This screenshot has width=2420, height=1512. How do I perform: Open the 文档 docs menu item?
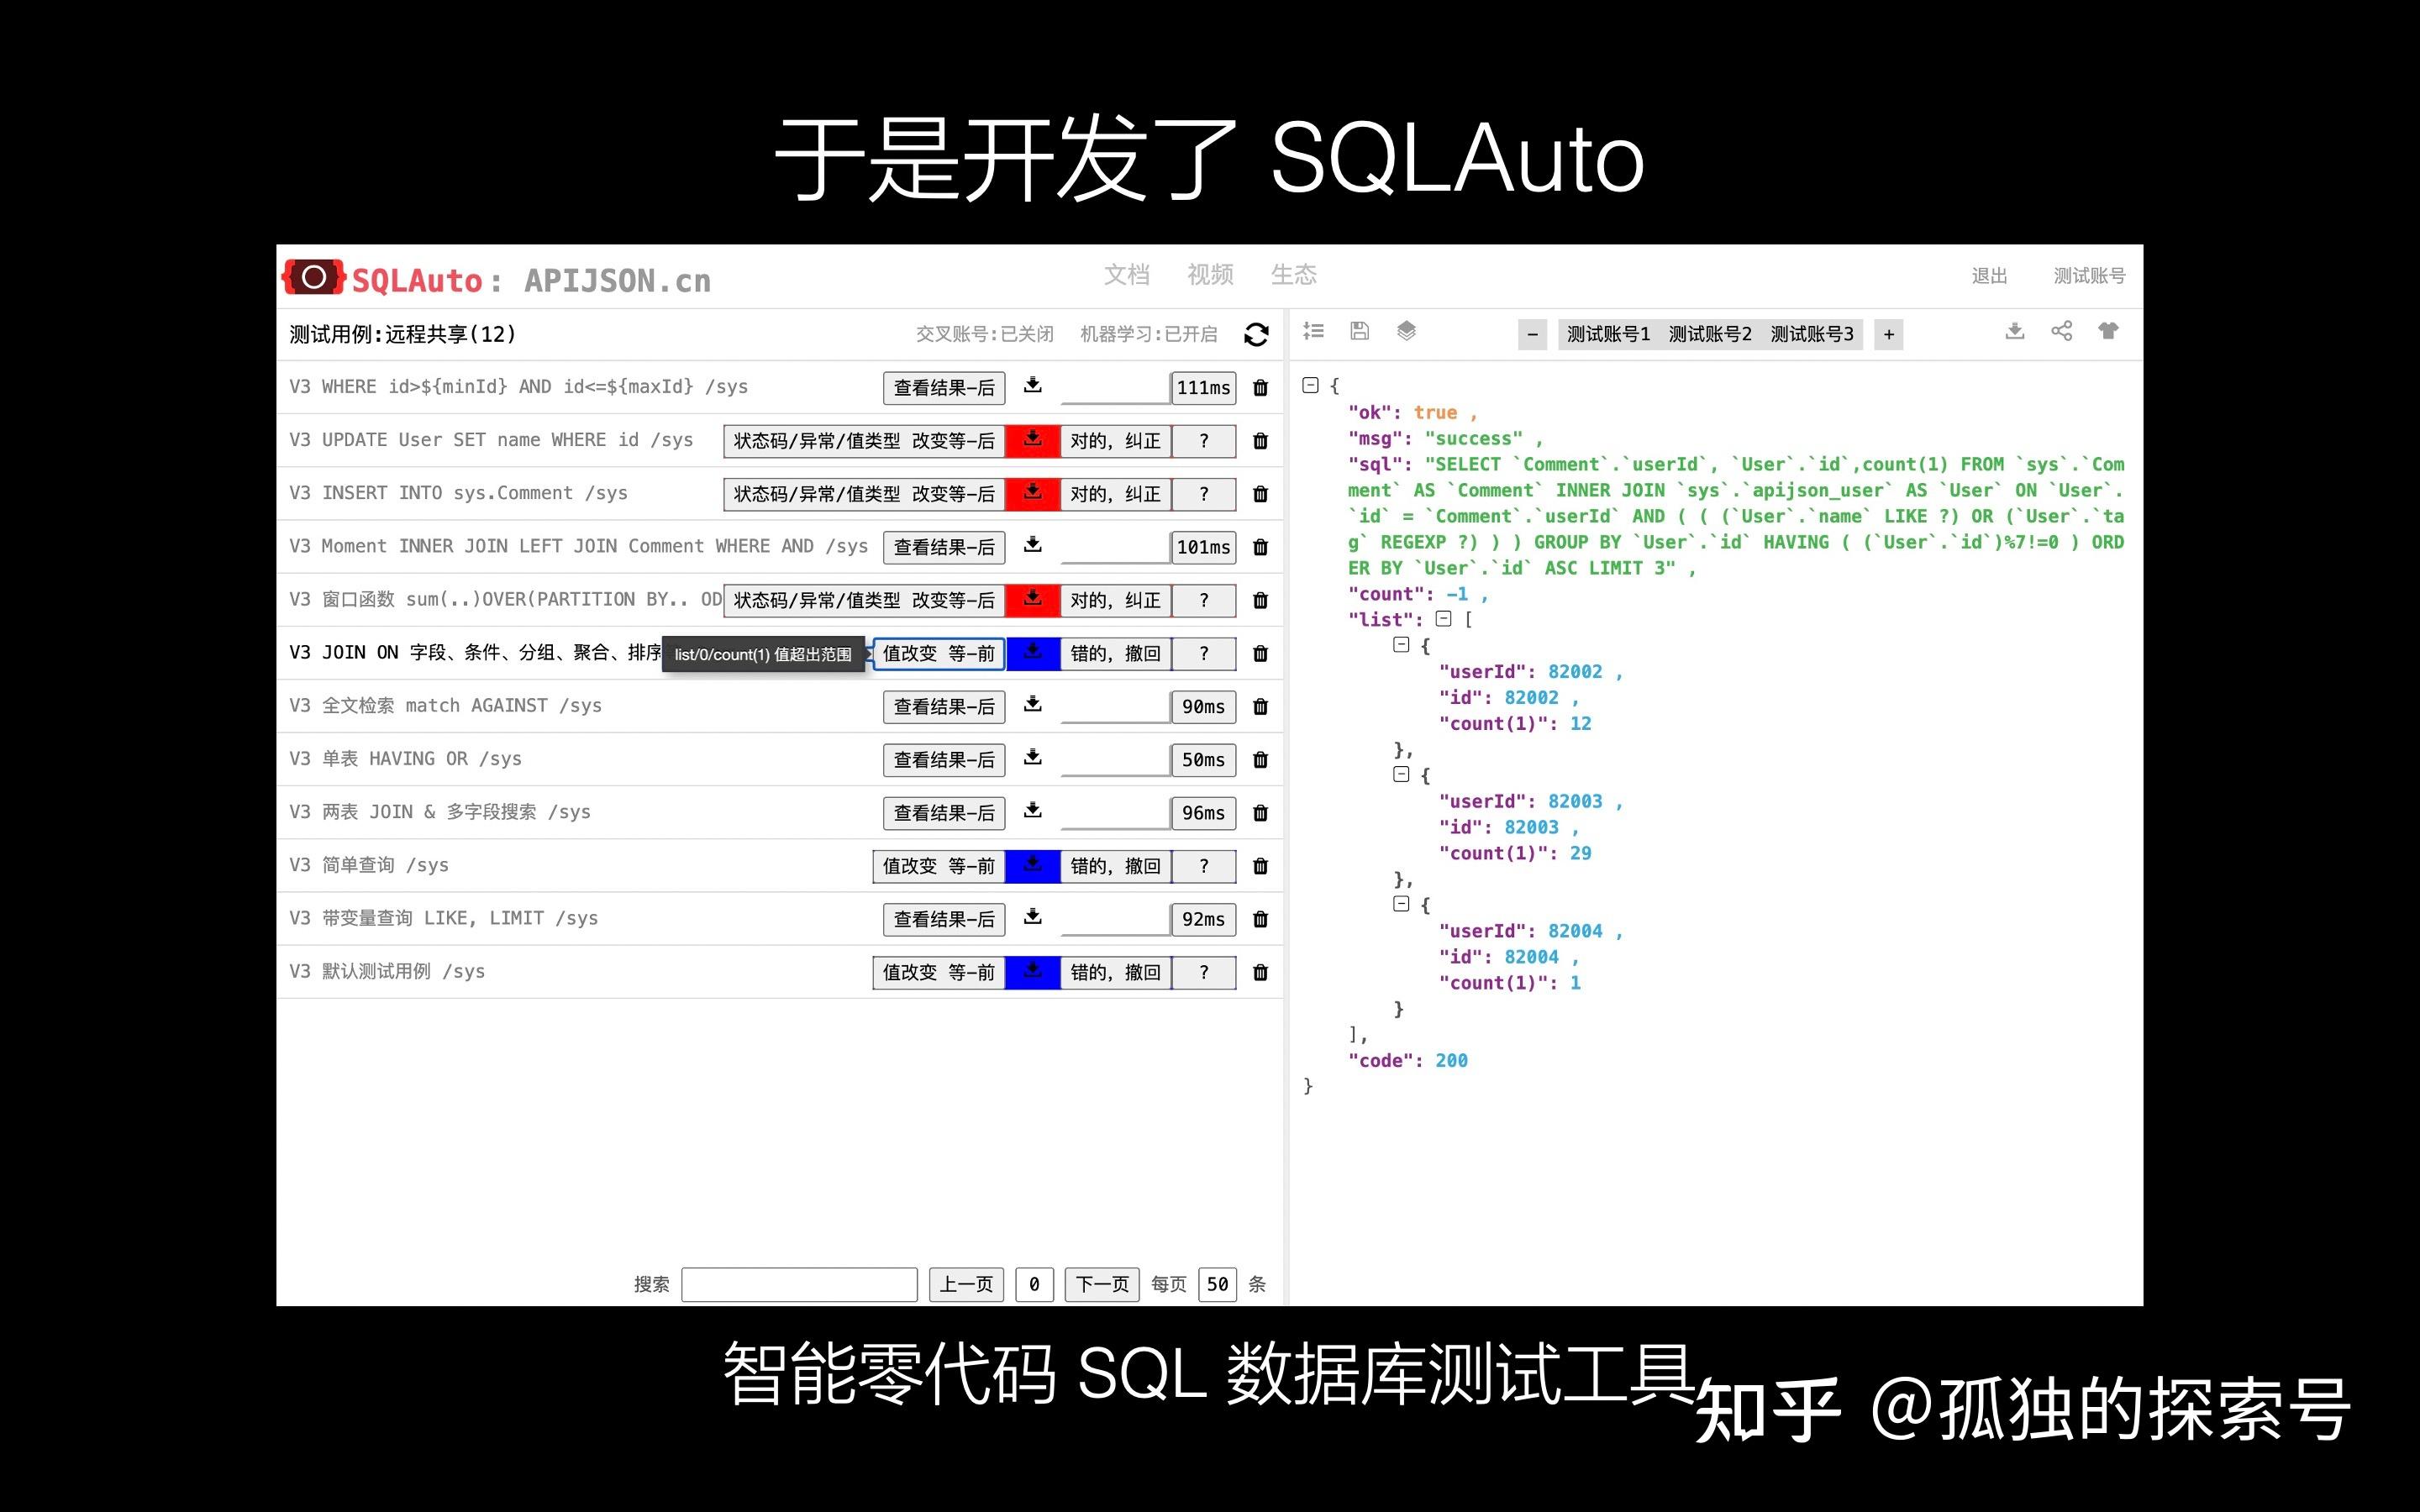pos(1126,275)
